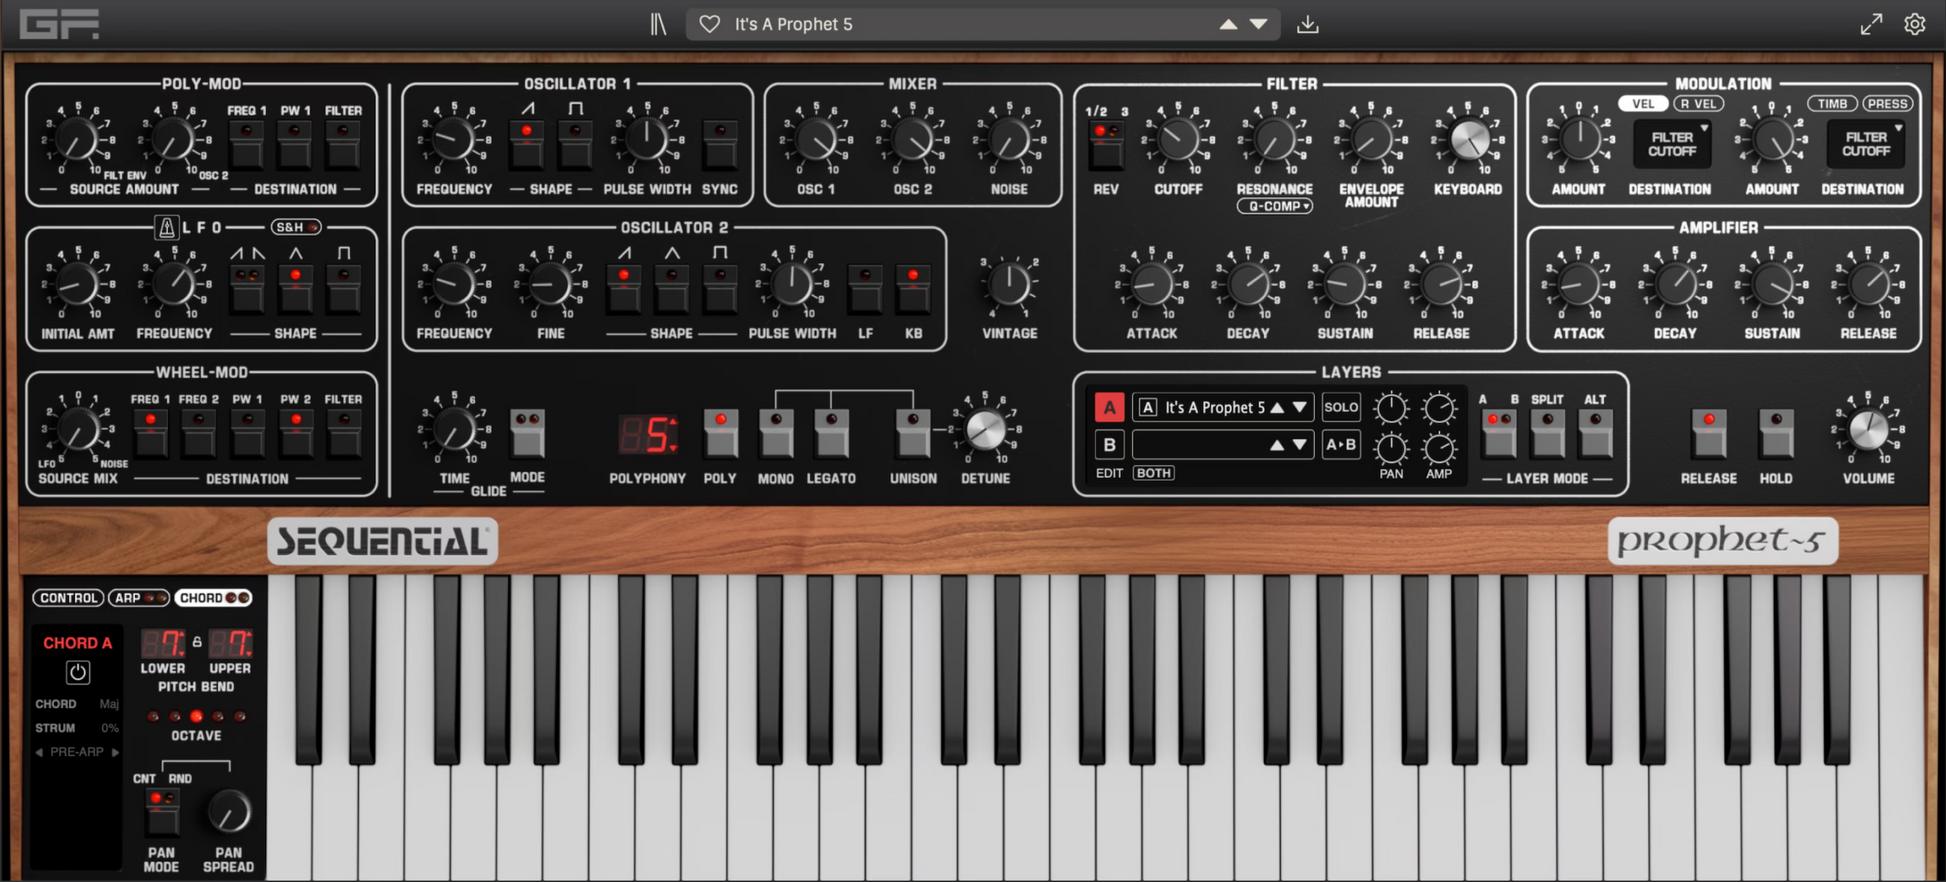Click the resize window arrows icon
Screen dimensions: 1946x882
coord(1871,24)
